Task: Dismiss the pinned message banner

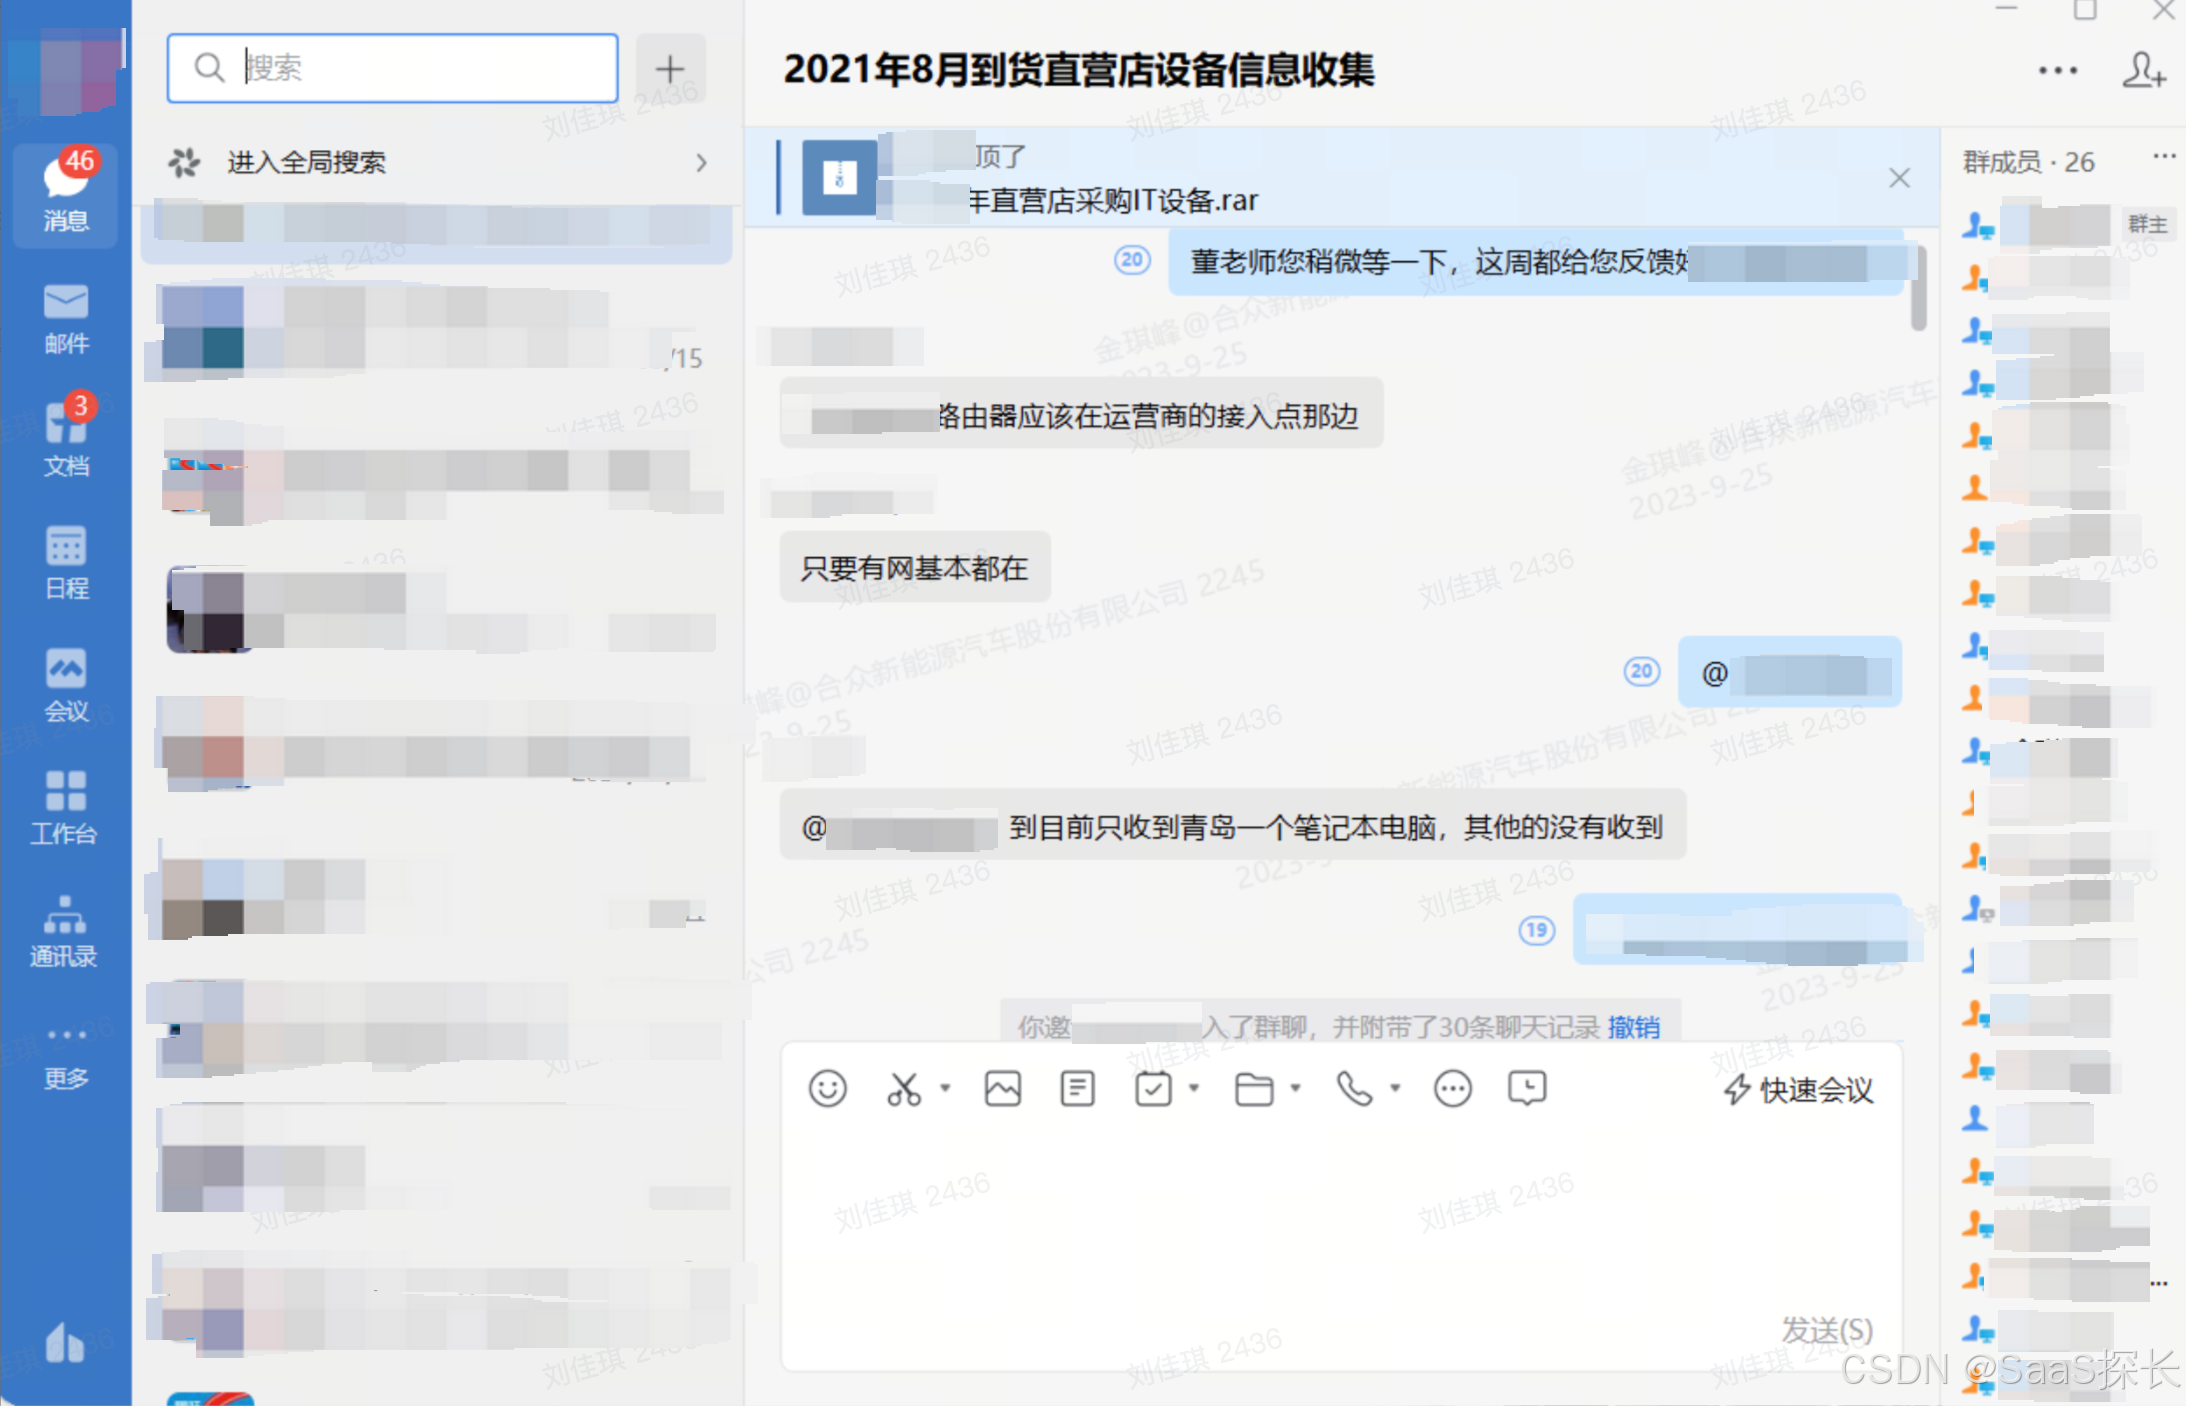Action: (1899, 178)
